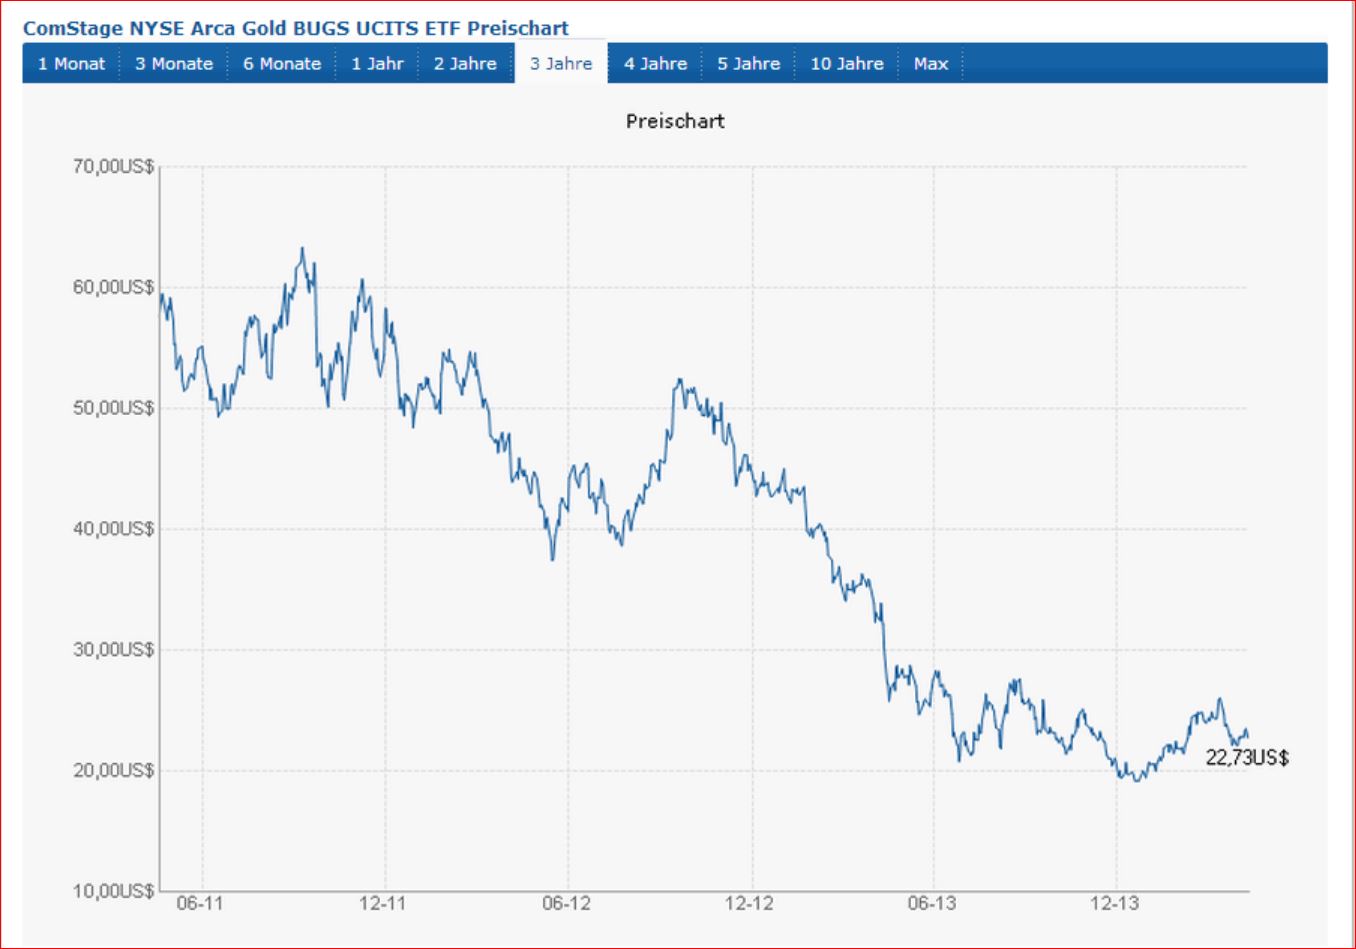Open the 5 Jahre tab
1356x949 pixels.
point(748,63)
